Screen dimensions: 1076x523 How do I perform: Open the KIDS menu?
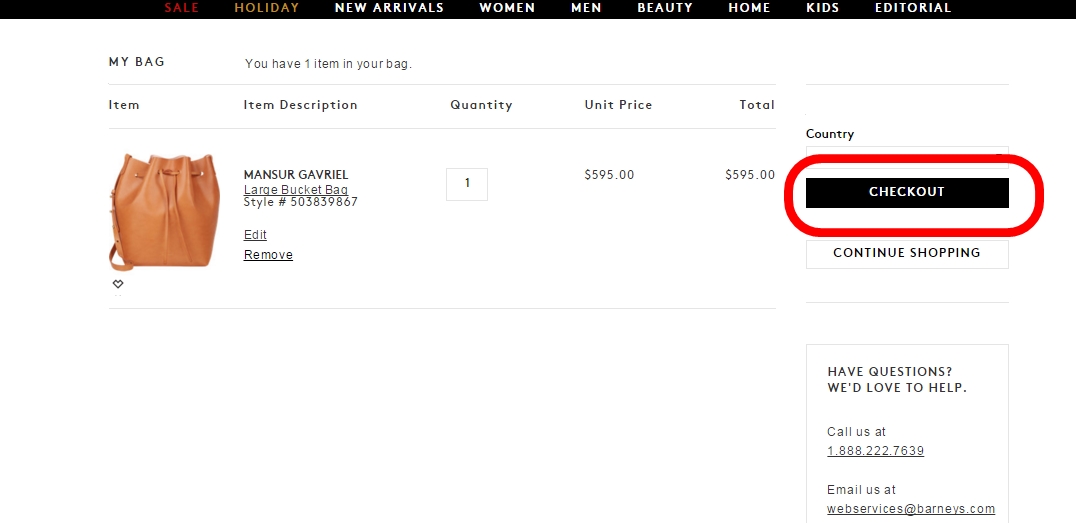(x=823, y=8)
